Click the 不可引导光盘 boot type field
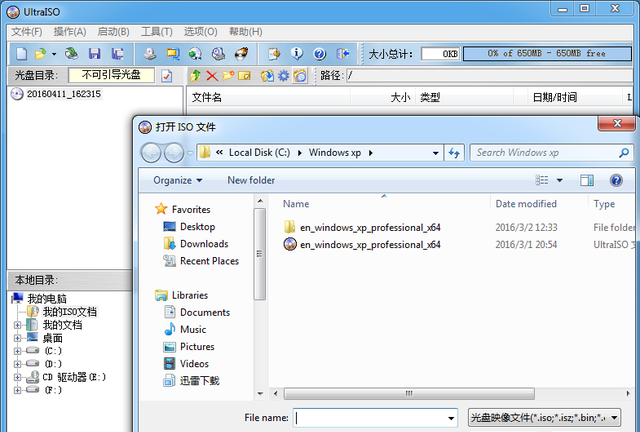 click(111, 75)
